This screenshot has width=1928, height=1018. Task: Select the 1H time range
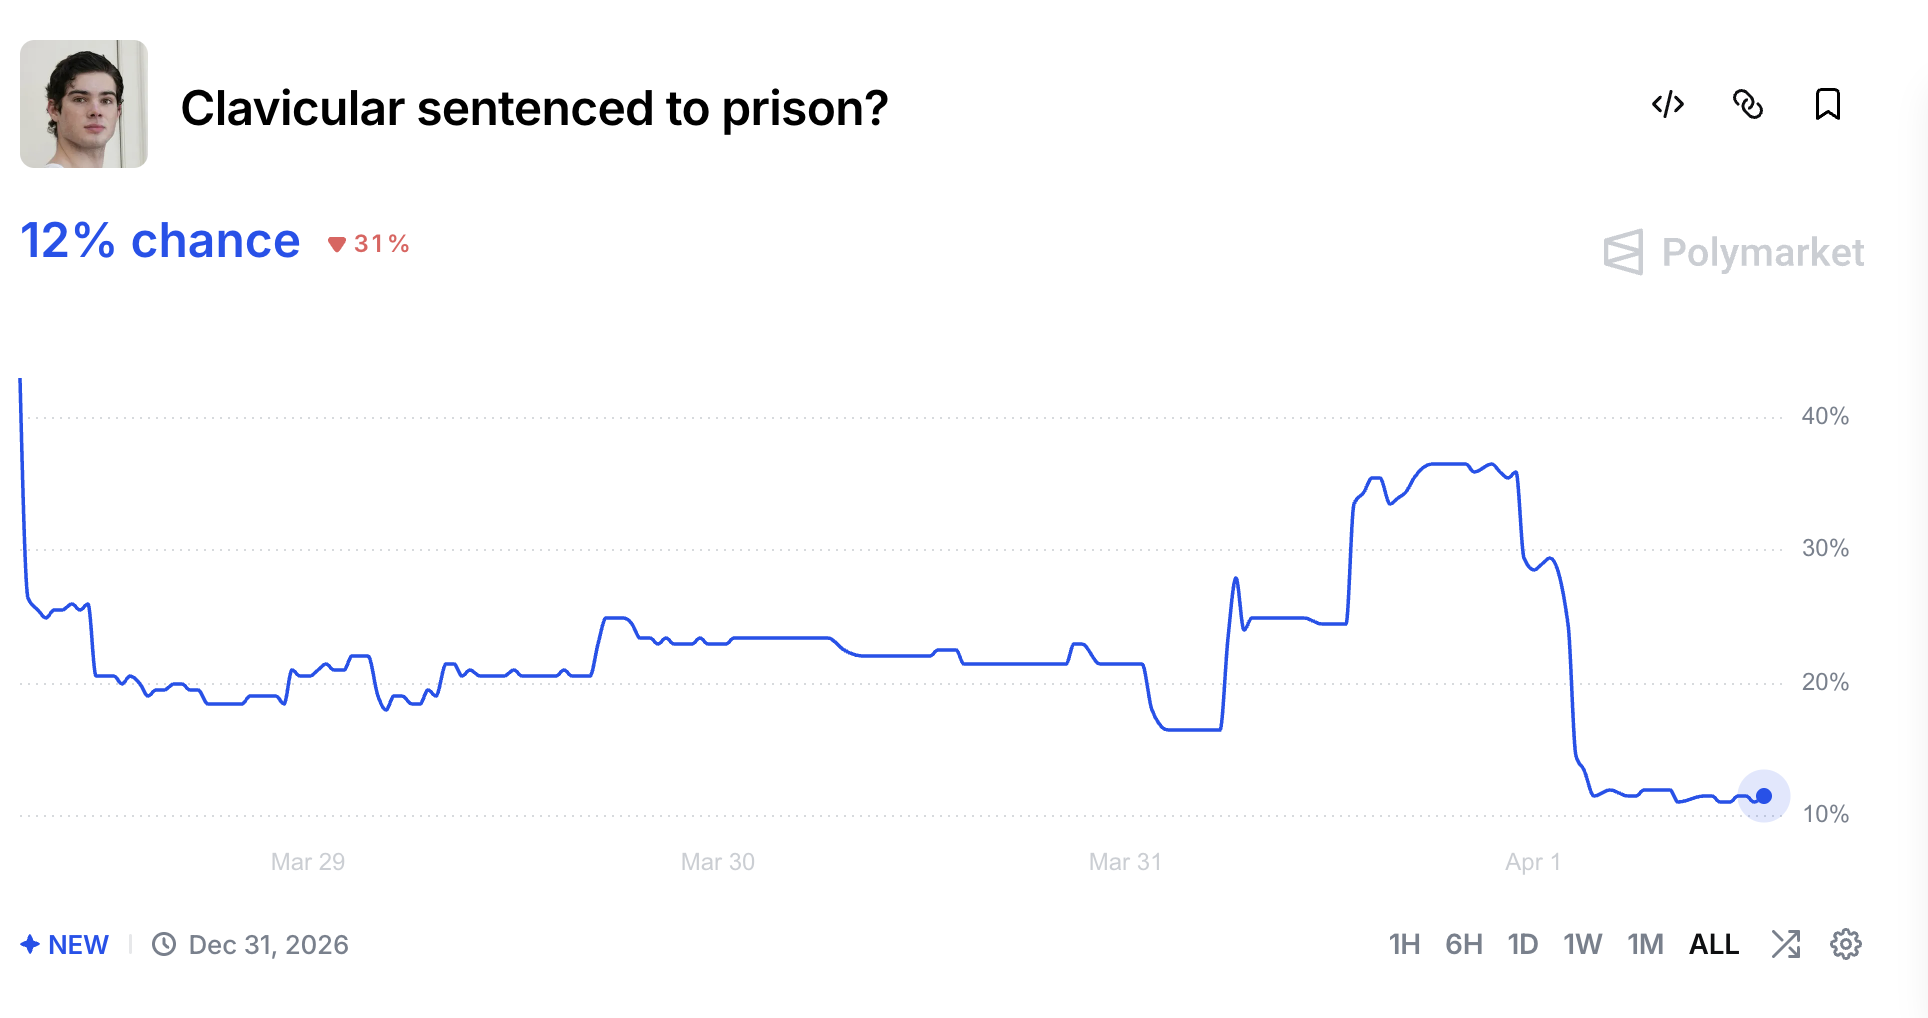click(1404, 944)
